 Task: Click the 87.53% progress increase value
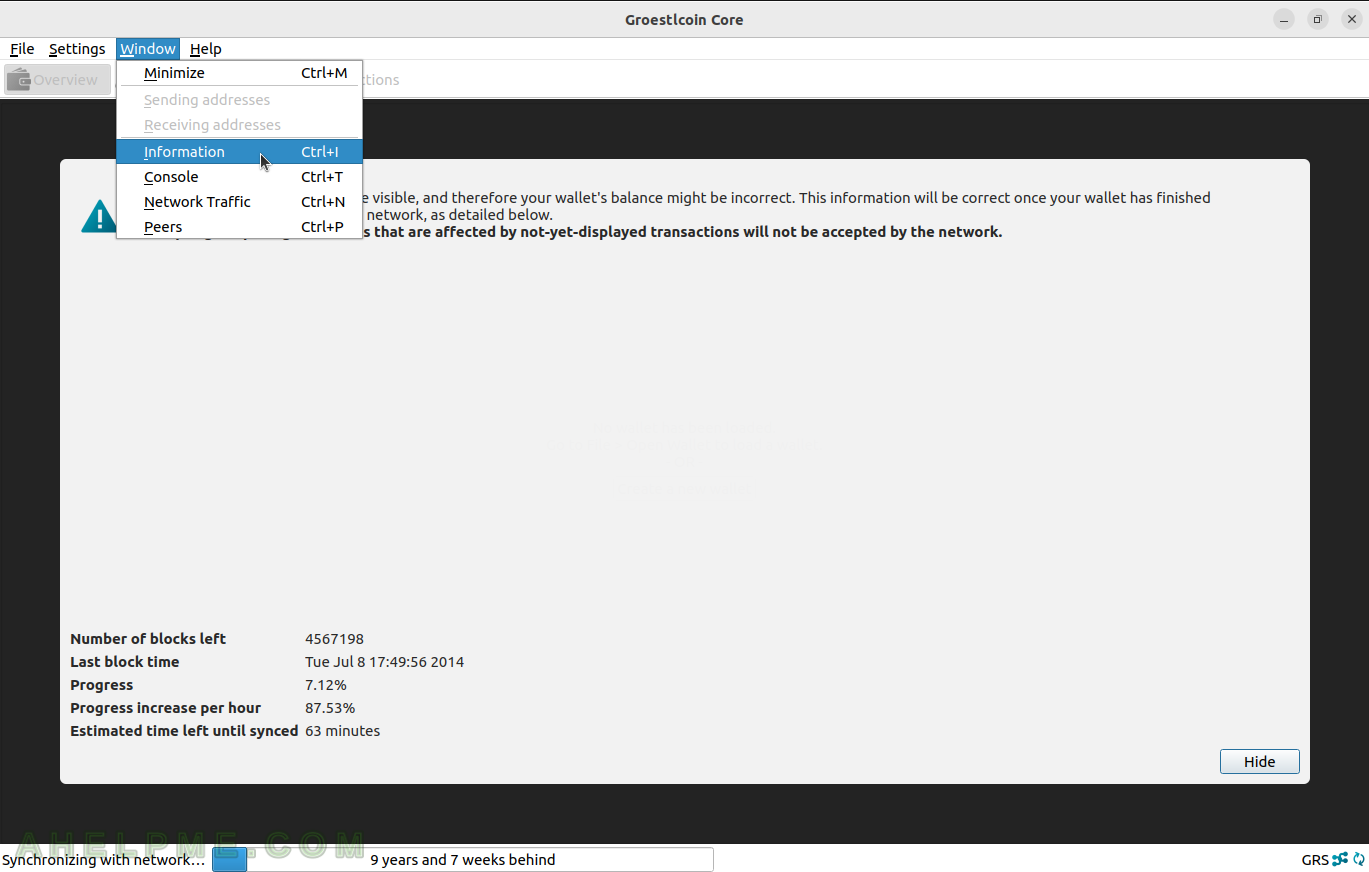pos(330,708)
